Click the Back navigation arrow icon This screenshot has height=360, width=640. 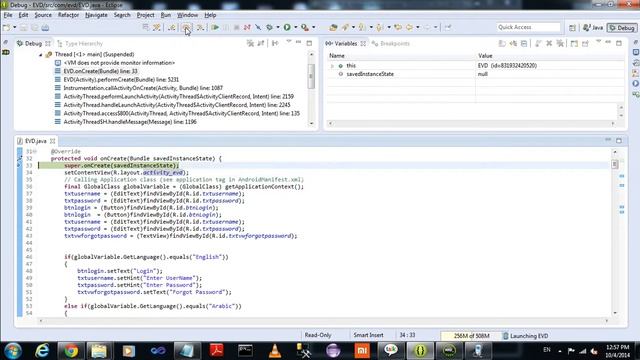click(409, 27)
